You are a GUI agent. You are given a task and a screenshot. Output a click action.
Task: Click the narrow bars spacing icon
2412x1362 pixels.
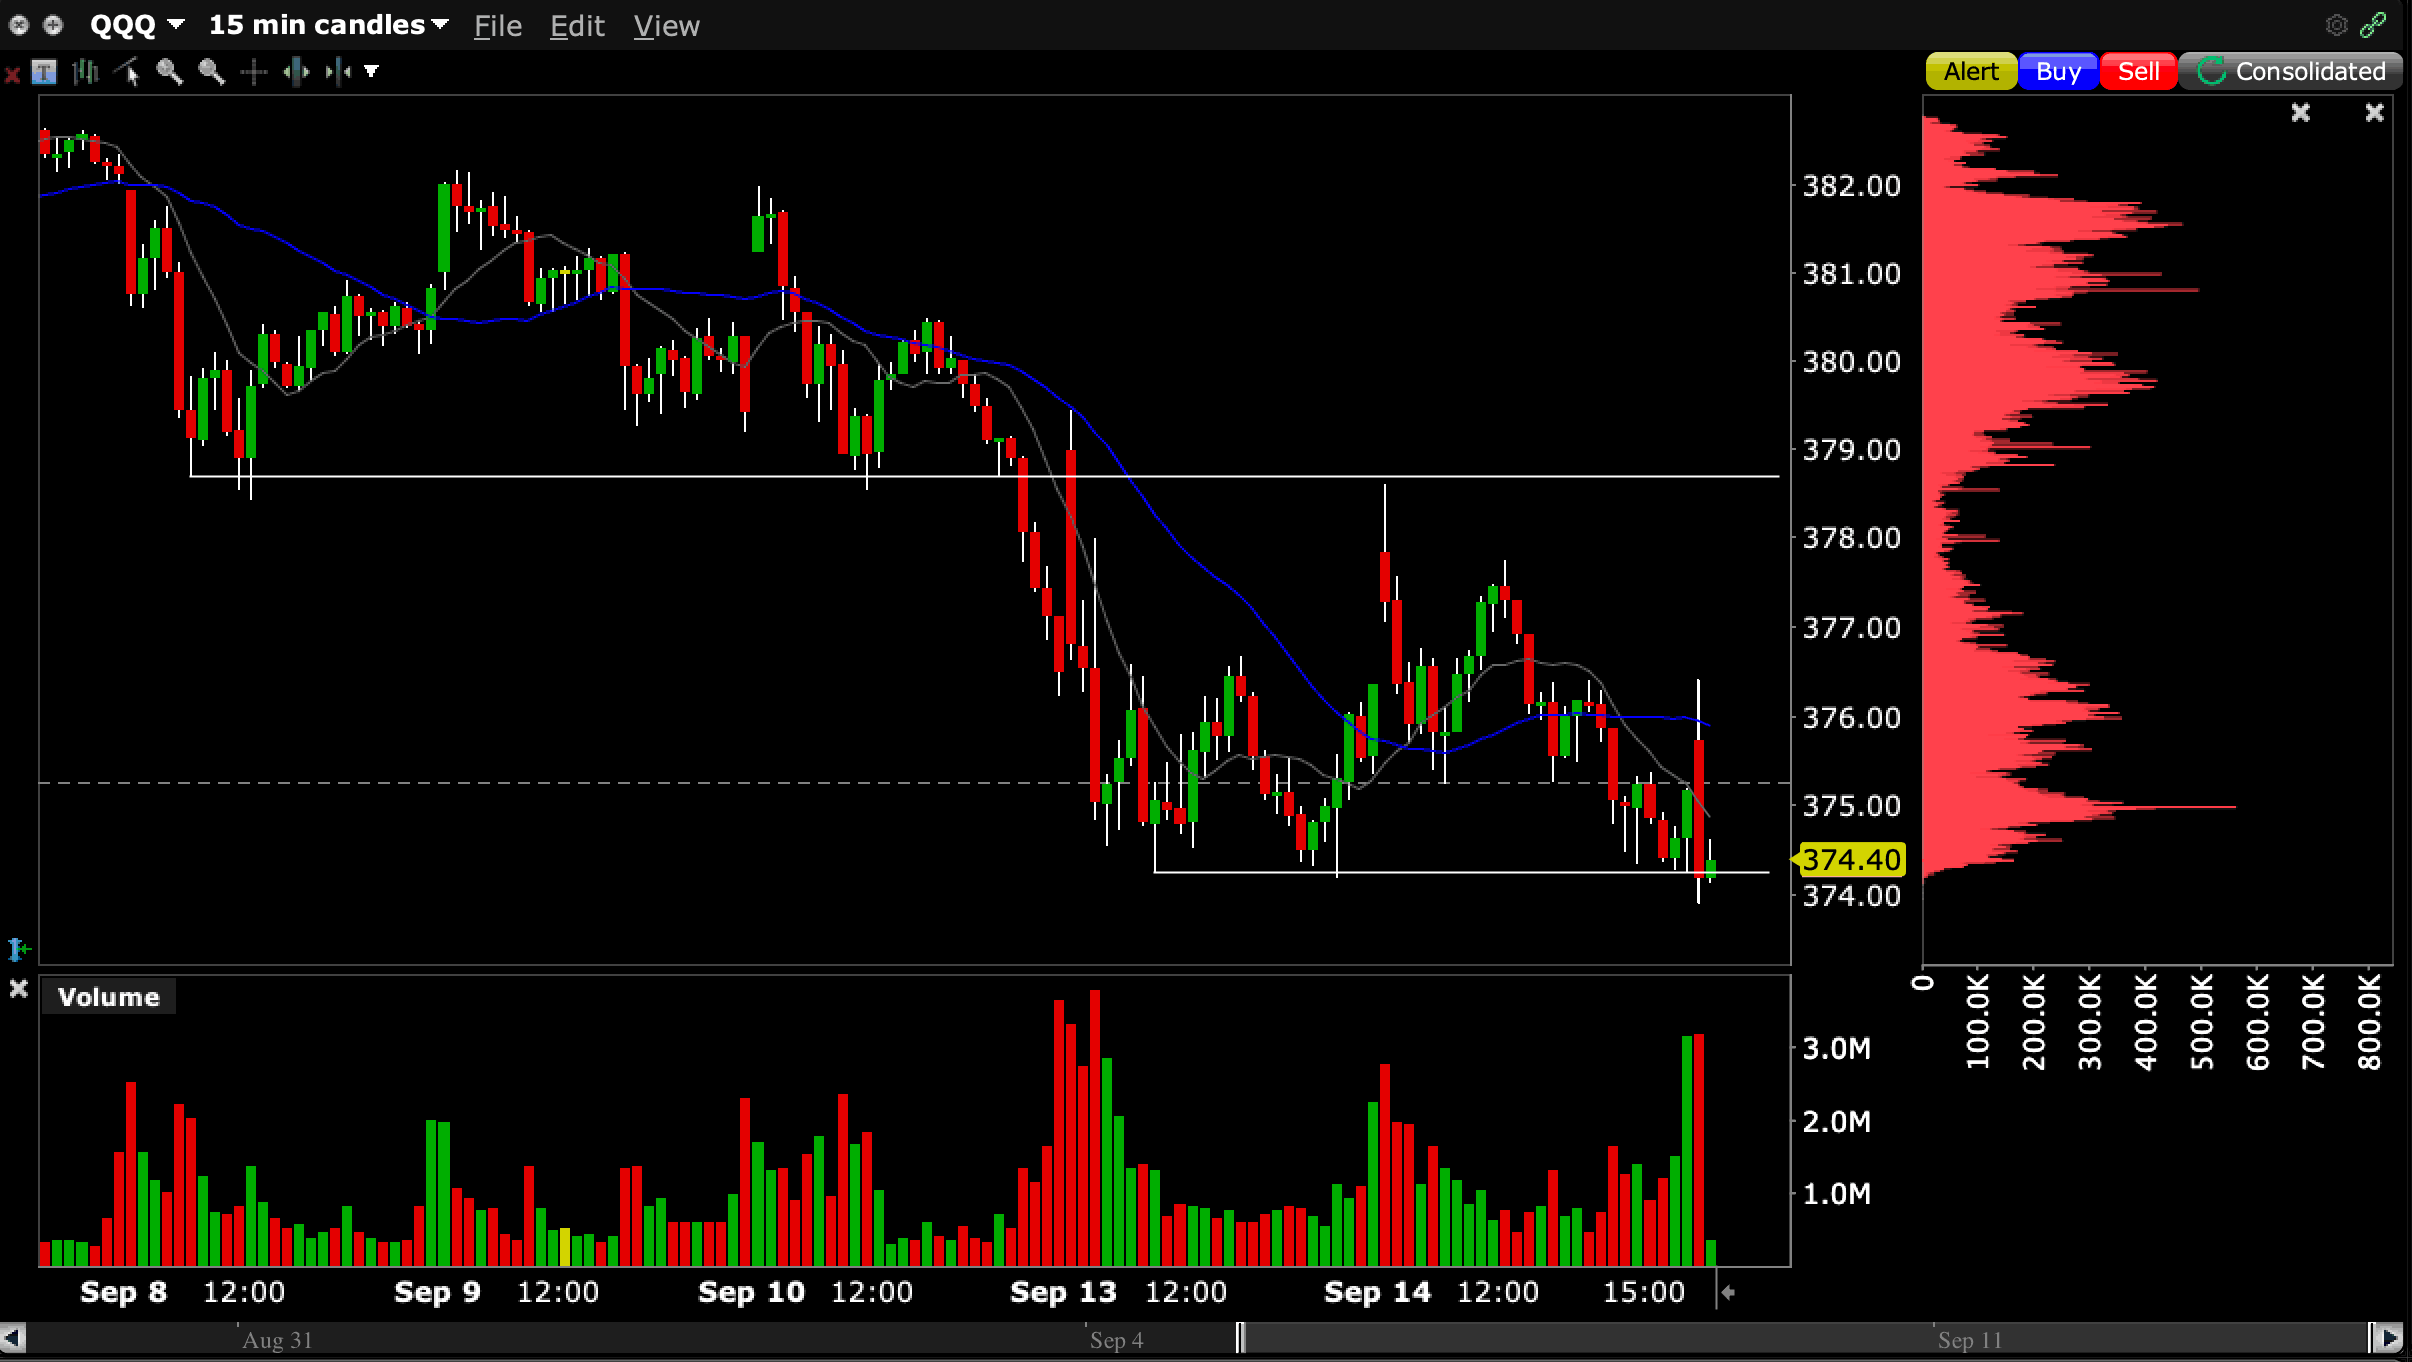pyautogui.click(x=338, y=72)
